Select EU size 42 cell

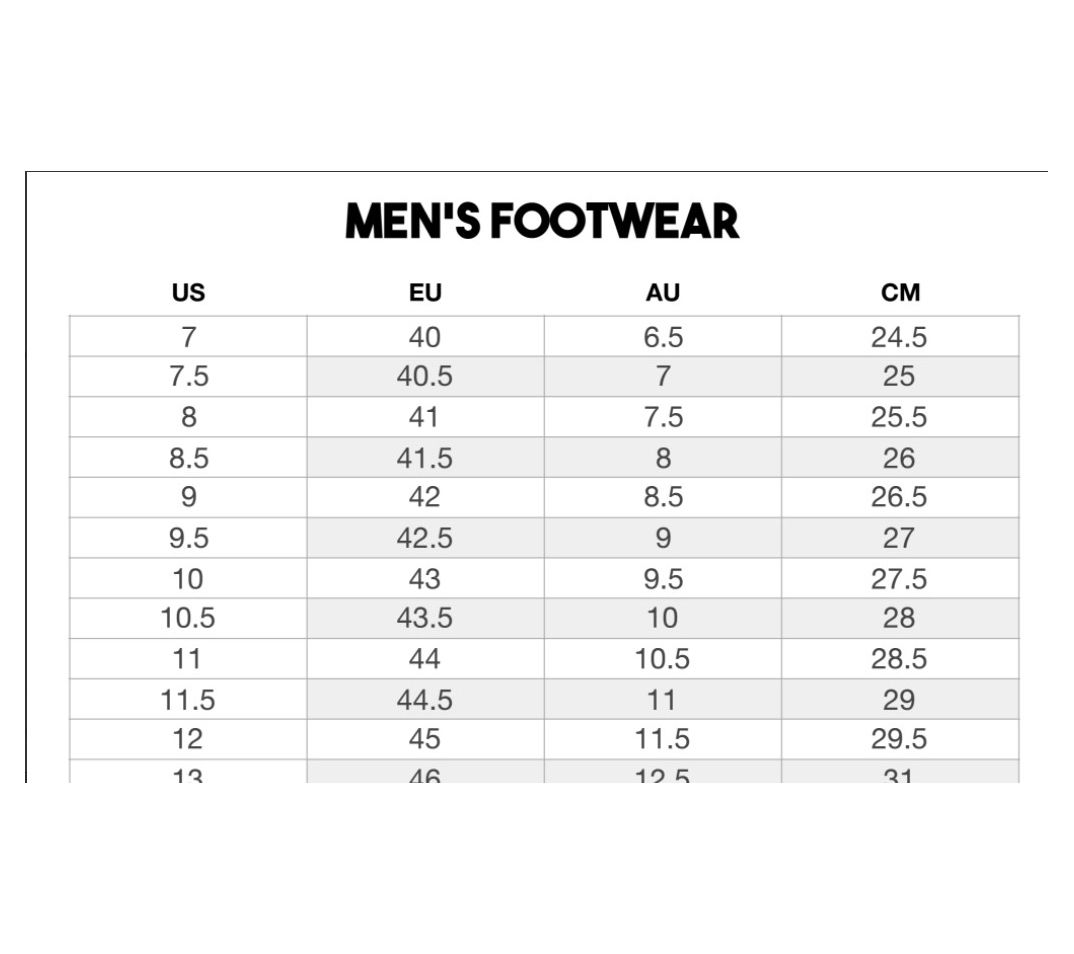point(425,498)
